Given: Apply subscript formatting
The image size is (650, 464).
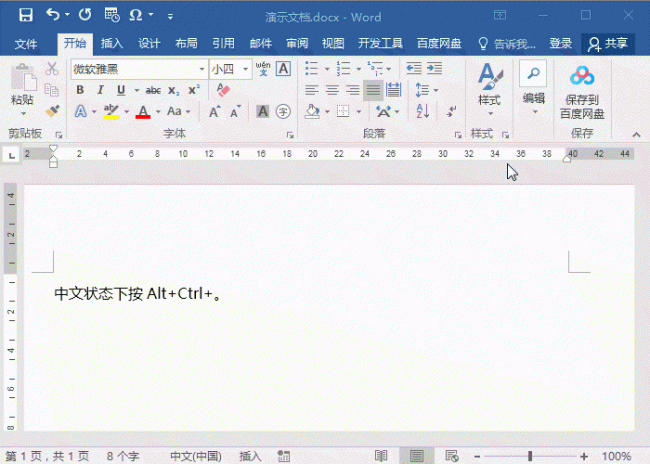Looking at the screenshot, I should [174, 90].
